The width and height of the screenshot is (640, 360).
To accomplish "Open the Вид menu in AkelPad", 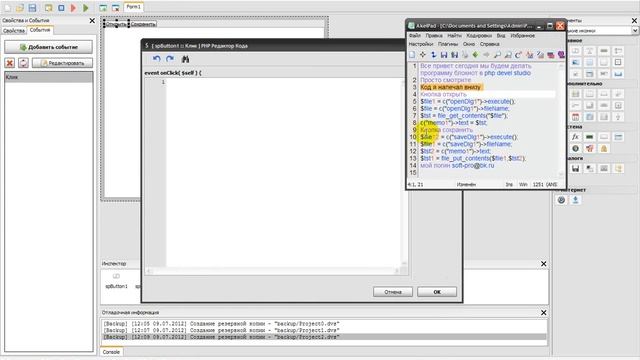I will tap(501, 36).
